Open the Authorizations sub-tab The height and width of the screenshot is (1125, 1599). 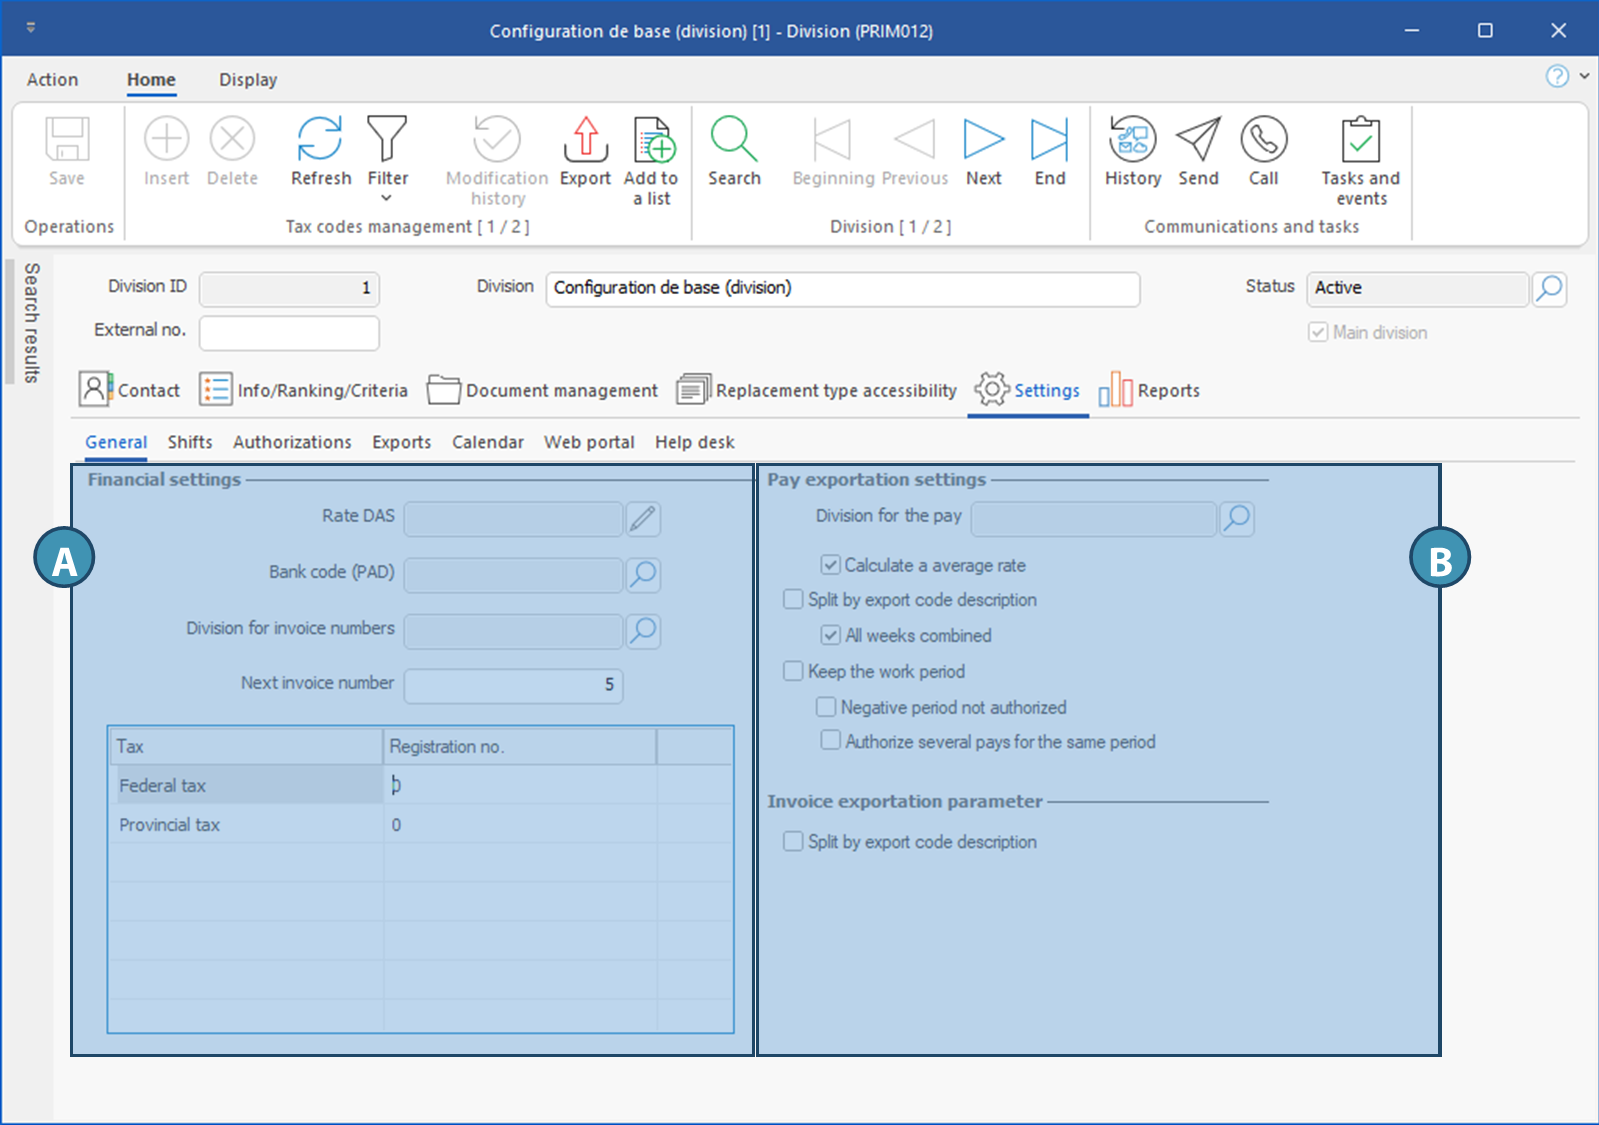[x=292, y=442]
